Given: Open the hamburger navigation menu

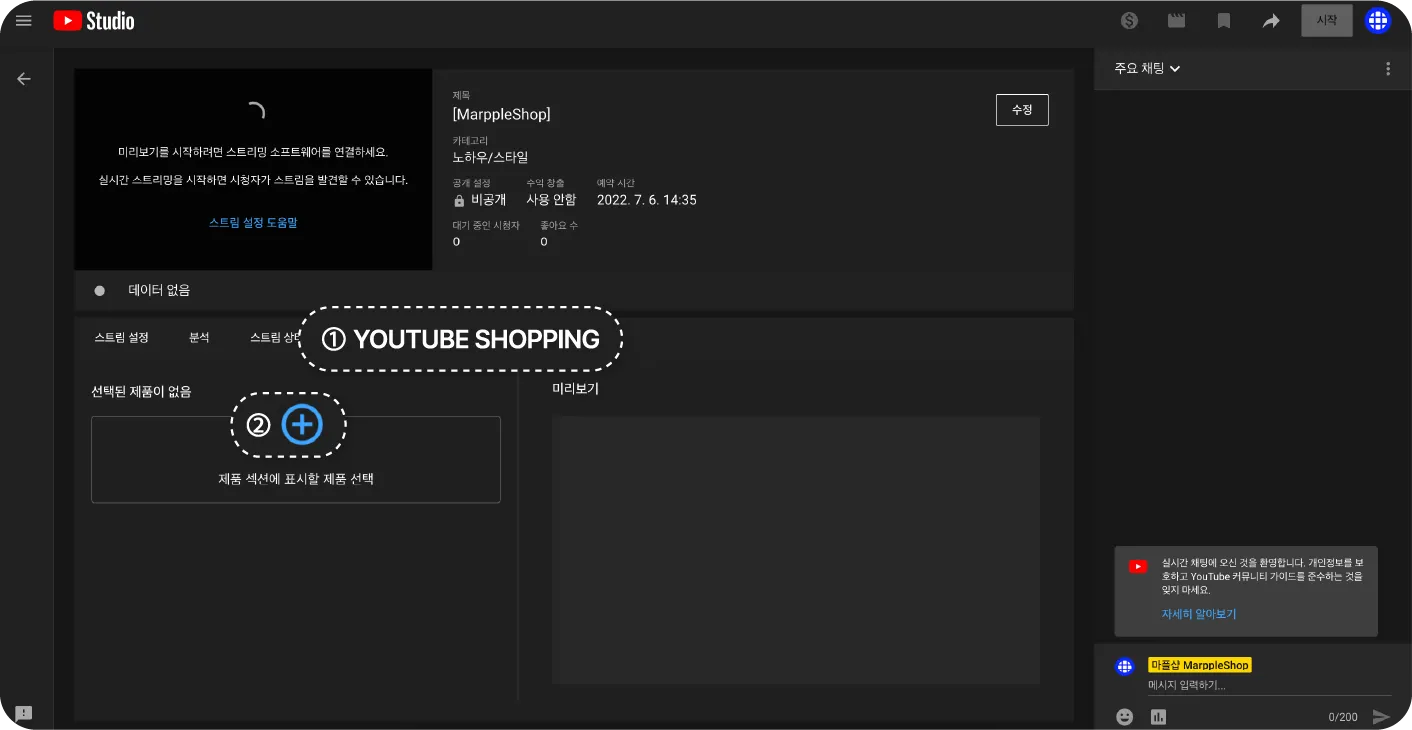Looking at the screenshot, I should (24, 21).
